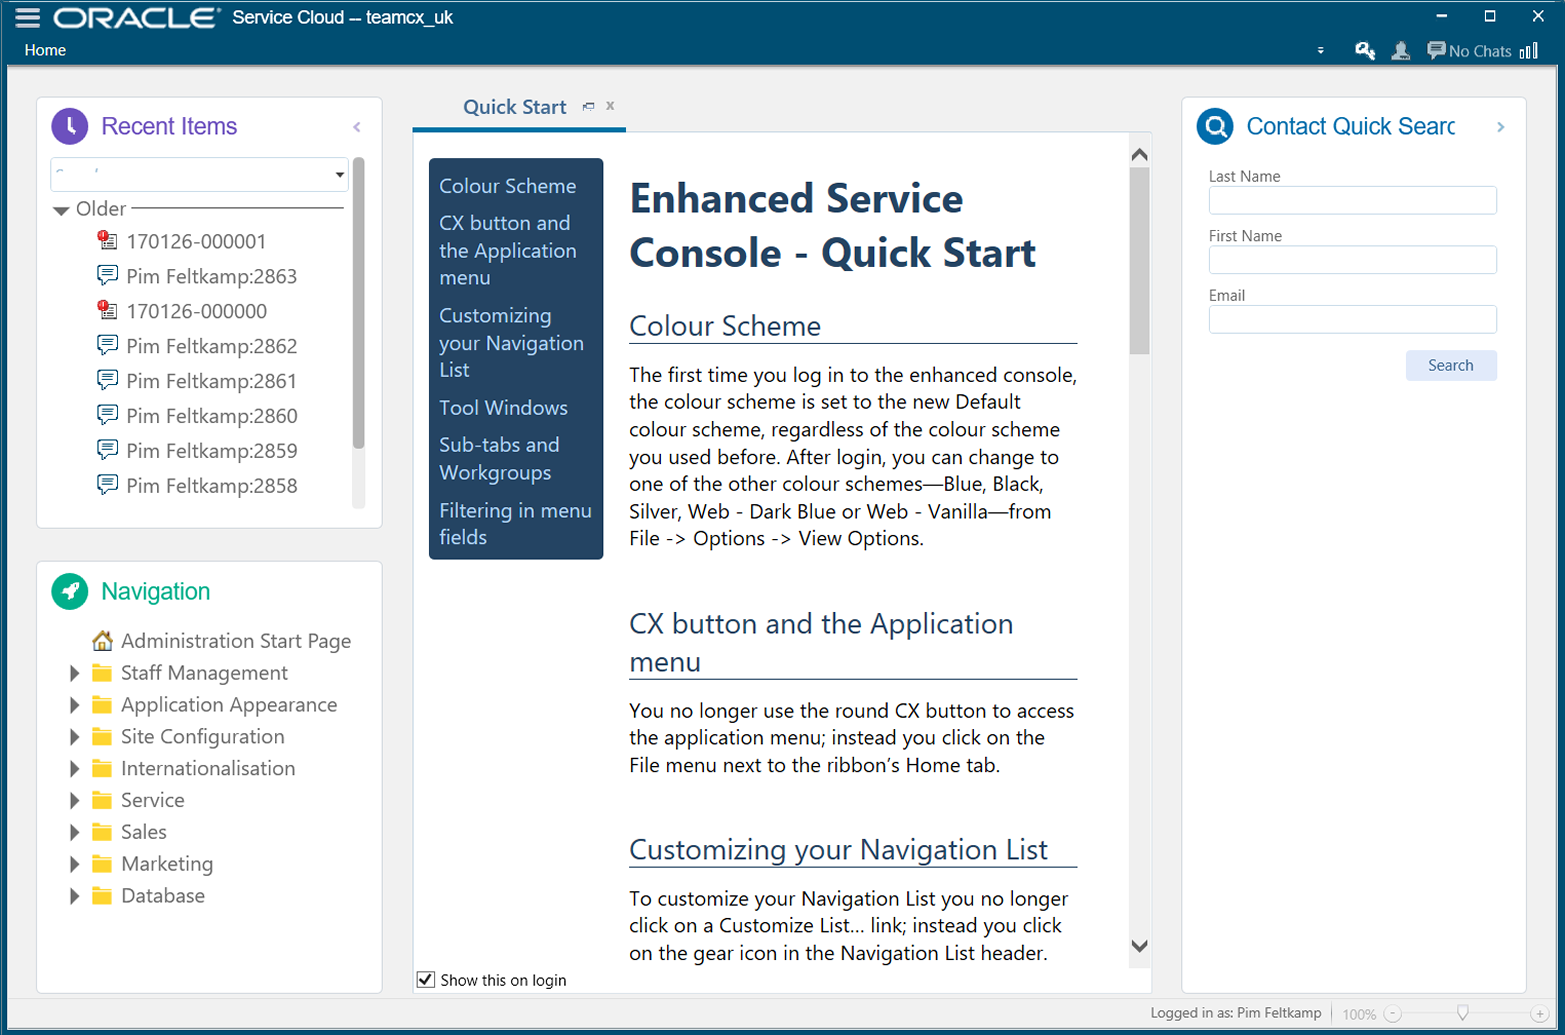Screen dimensions: 1565x1035
Task: Click the Navigation rocket icon
Action: pyautogui.click(x=70, y=591)
